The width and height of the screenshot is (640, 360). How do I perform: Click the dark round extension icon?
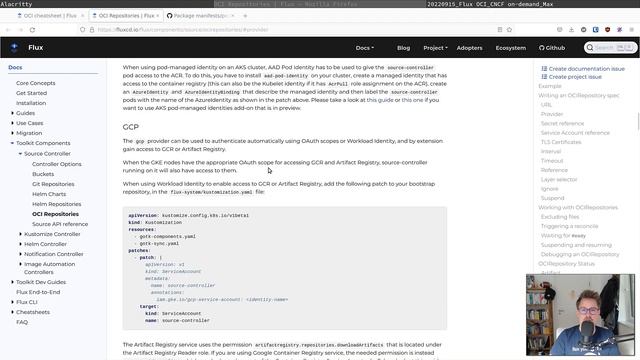click(x=584, y=30)
